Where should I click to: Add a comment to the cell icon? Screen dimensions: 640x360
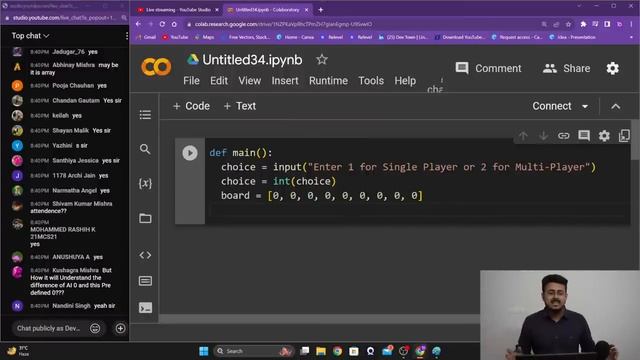coord(584,136)
